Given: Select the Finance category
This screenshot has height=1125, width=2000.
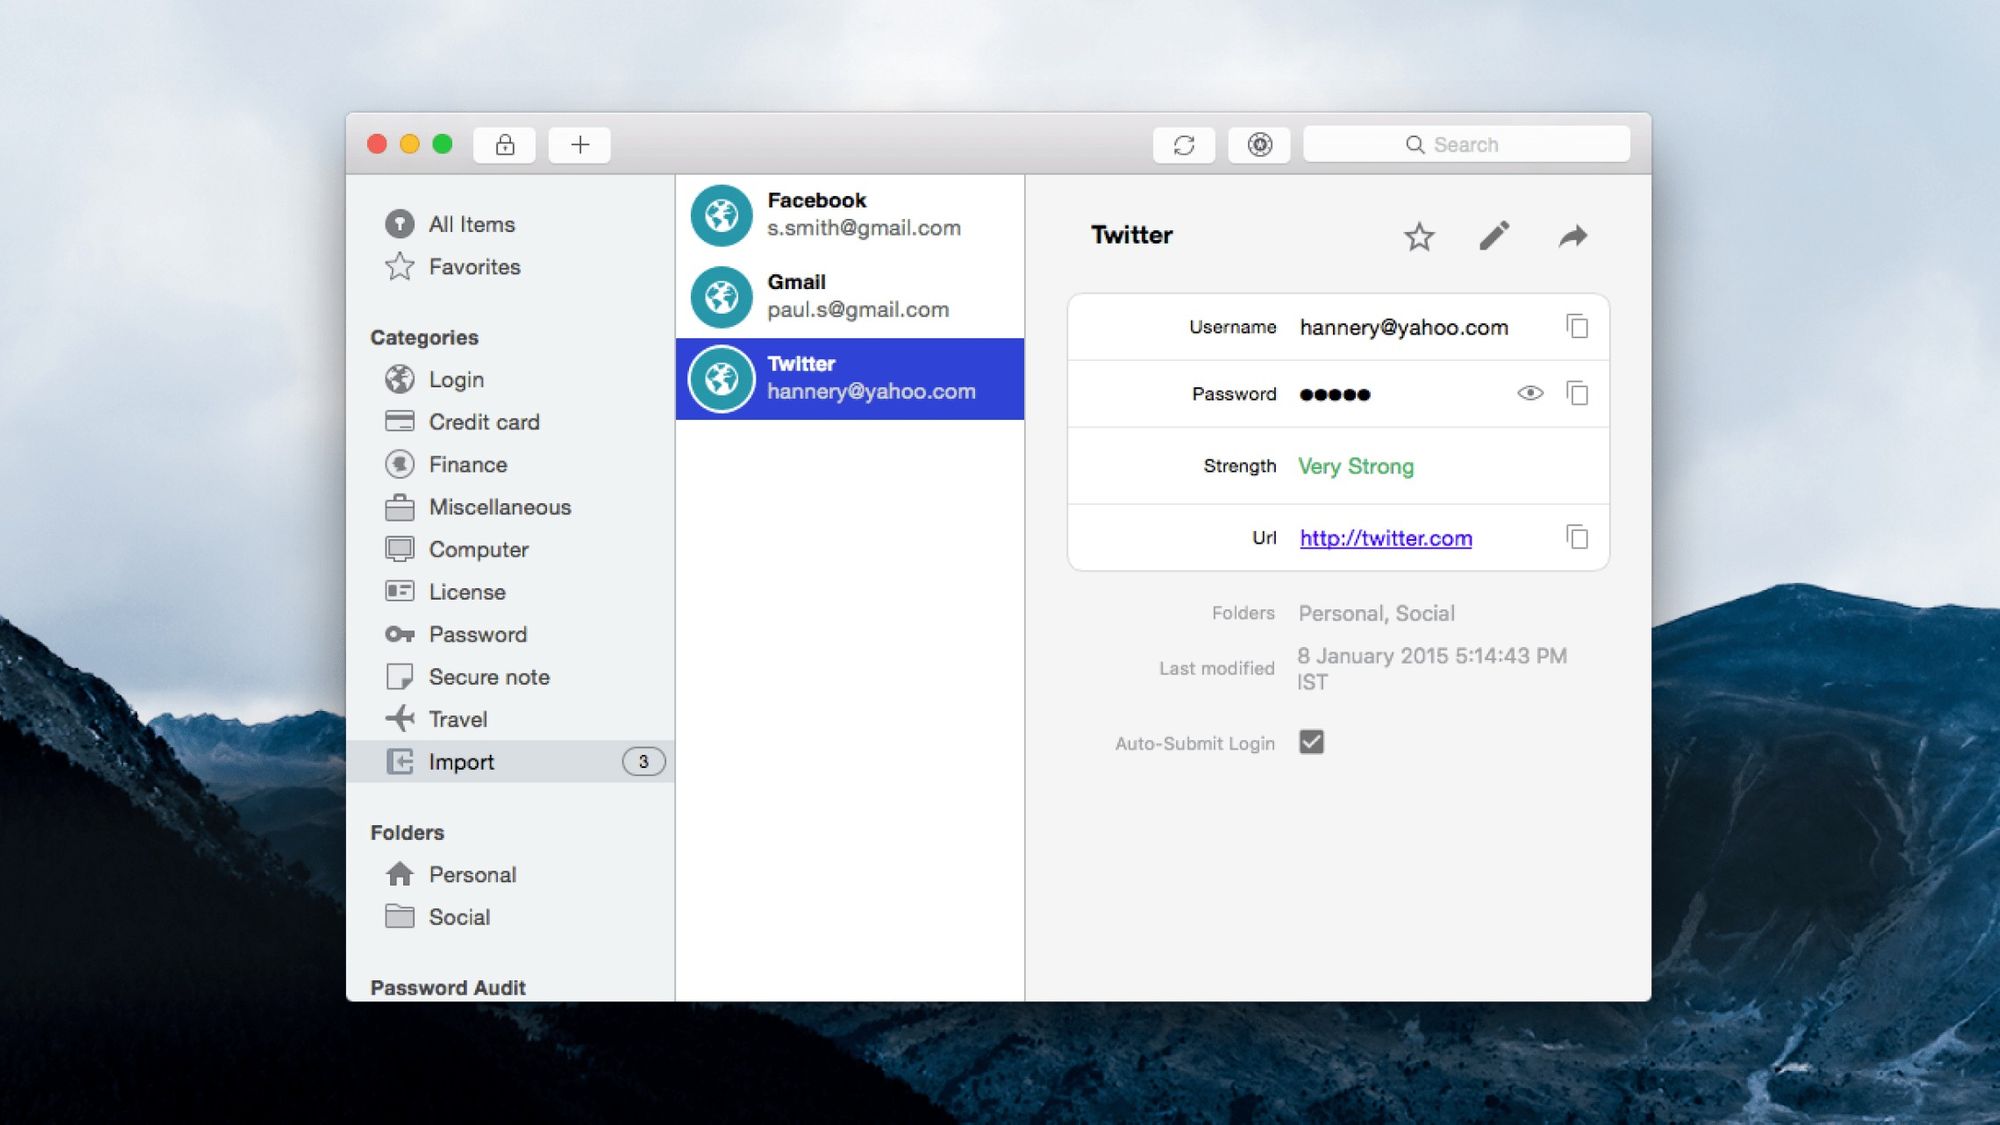Looking at the screenshot, I should [x=468, y=465].
